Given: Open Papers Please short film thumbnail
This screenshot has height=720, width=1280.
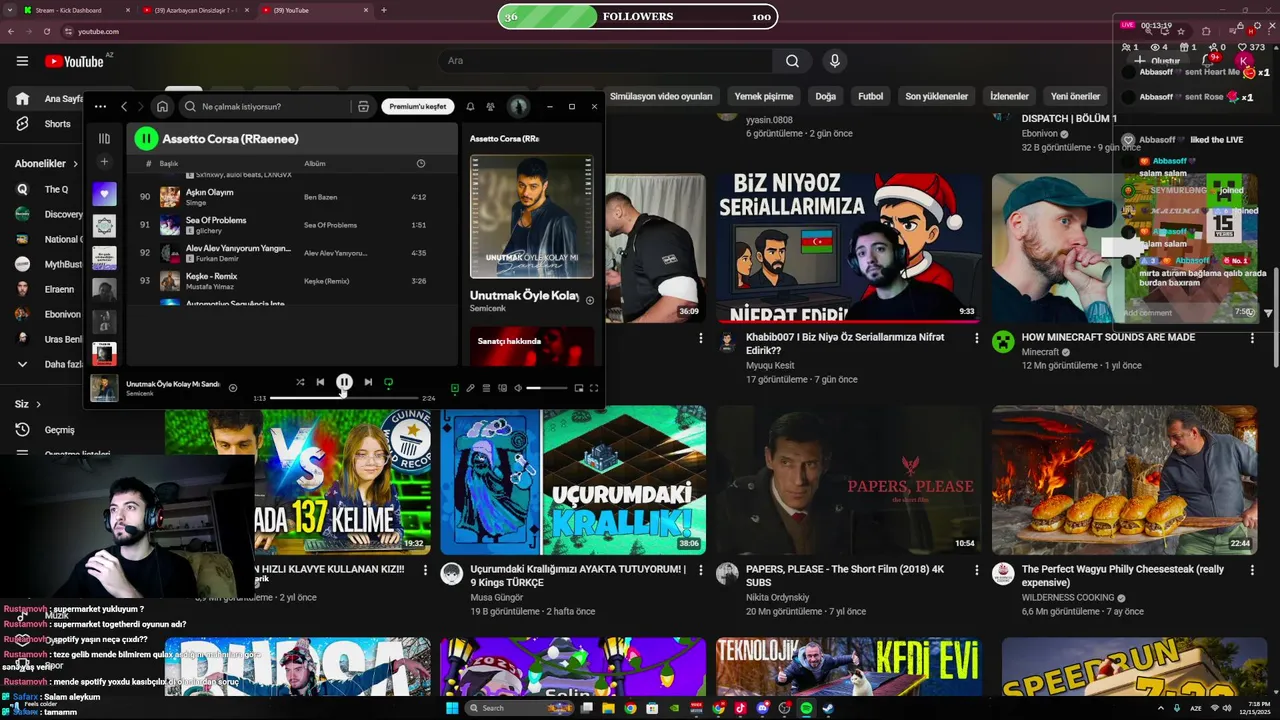Looking at the screenshot, I should (x=849, y=480).
